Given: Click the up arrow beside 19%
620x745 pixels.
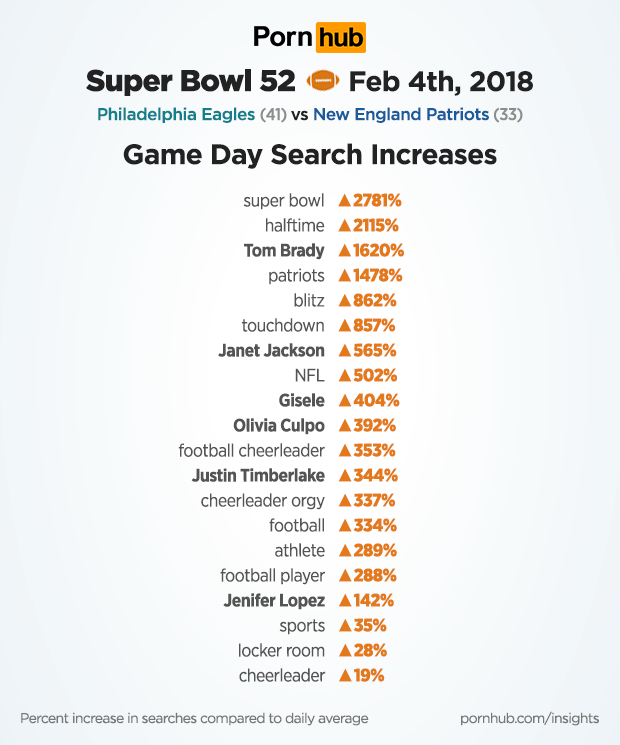Looking at the screenshot, I should 345,676.
